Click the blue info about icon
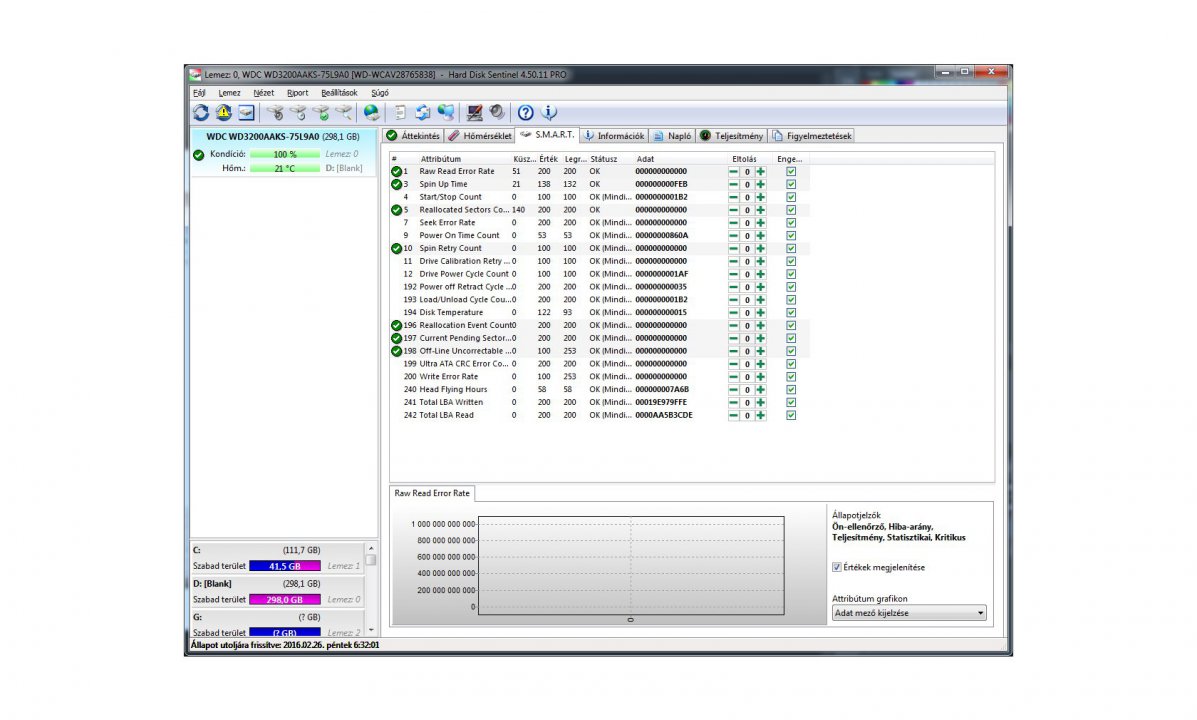The image size is (1197, 720). (549, 113)
